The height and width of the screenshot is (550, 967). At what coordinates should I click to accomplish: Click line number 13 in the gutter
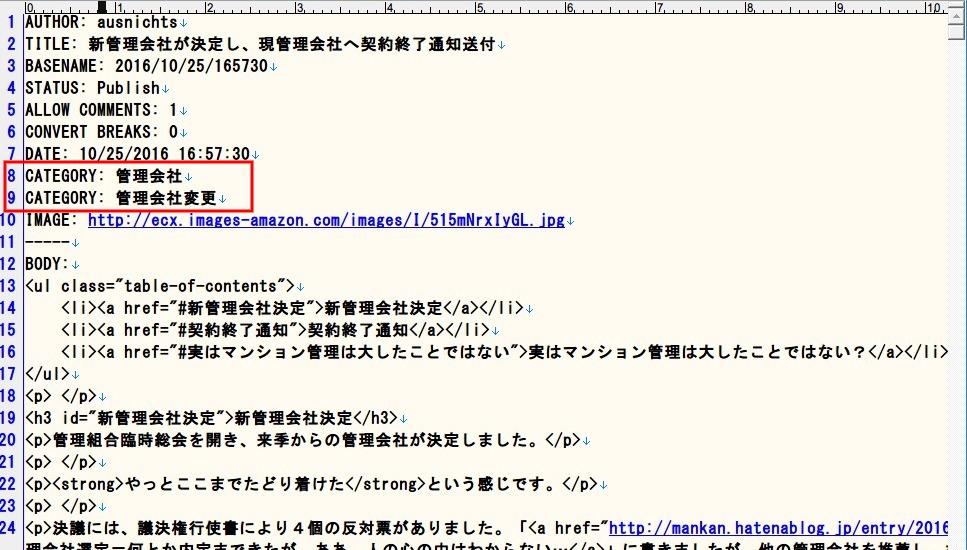pyautogui.click(x=10, y=286)
